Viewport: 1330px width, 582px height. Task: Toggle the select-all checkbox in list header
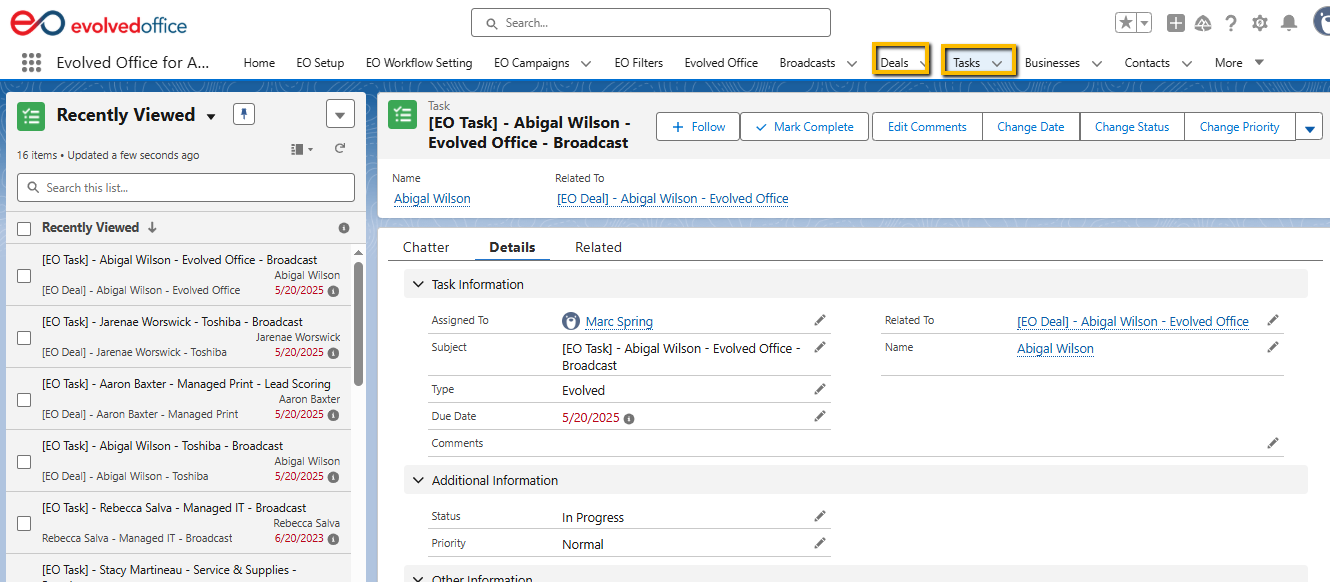click(x=24, y=228)
